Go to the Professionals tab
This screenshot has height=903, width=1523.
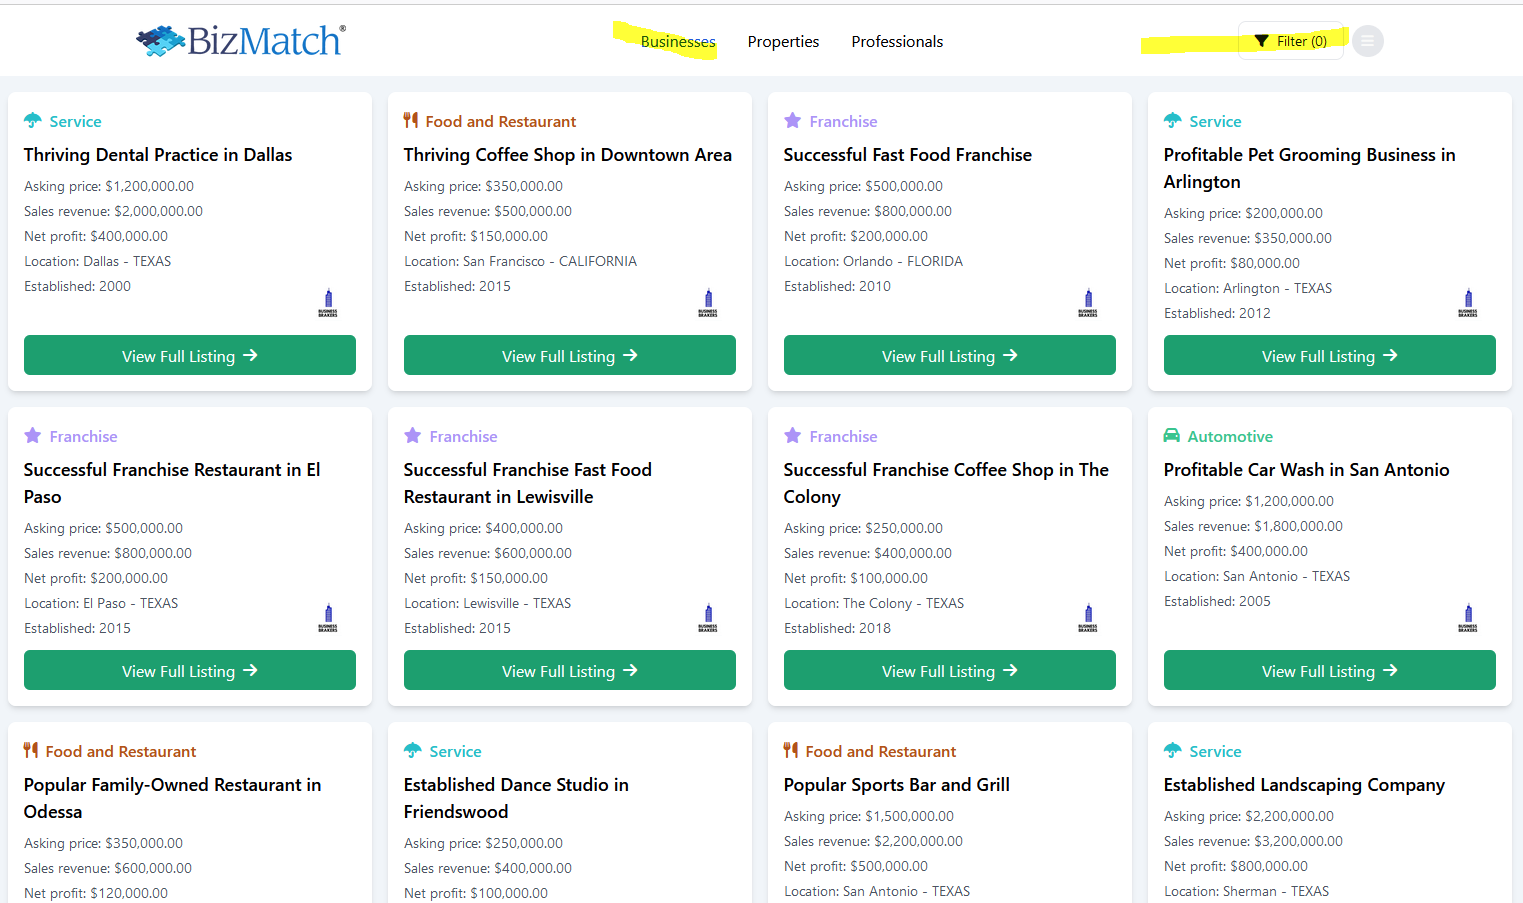pyautogui.click(x=897, y=42)
